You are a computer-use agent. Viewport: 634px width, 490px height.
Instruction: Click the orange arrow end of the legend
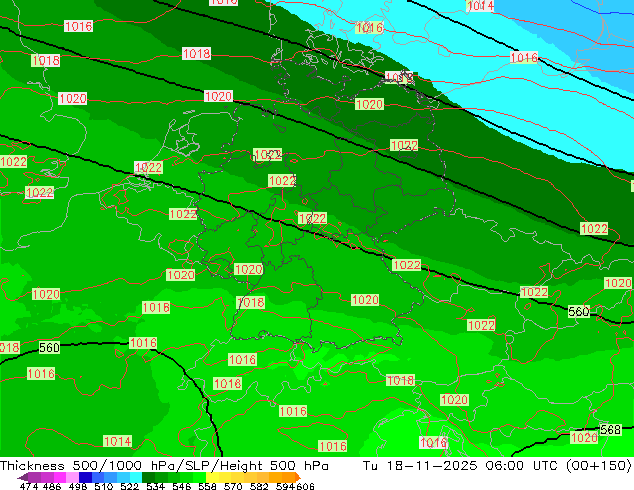tap(298, 477)
